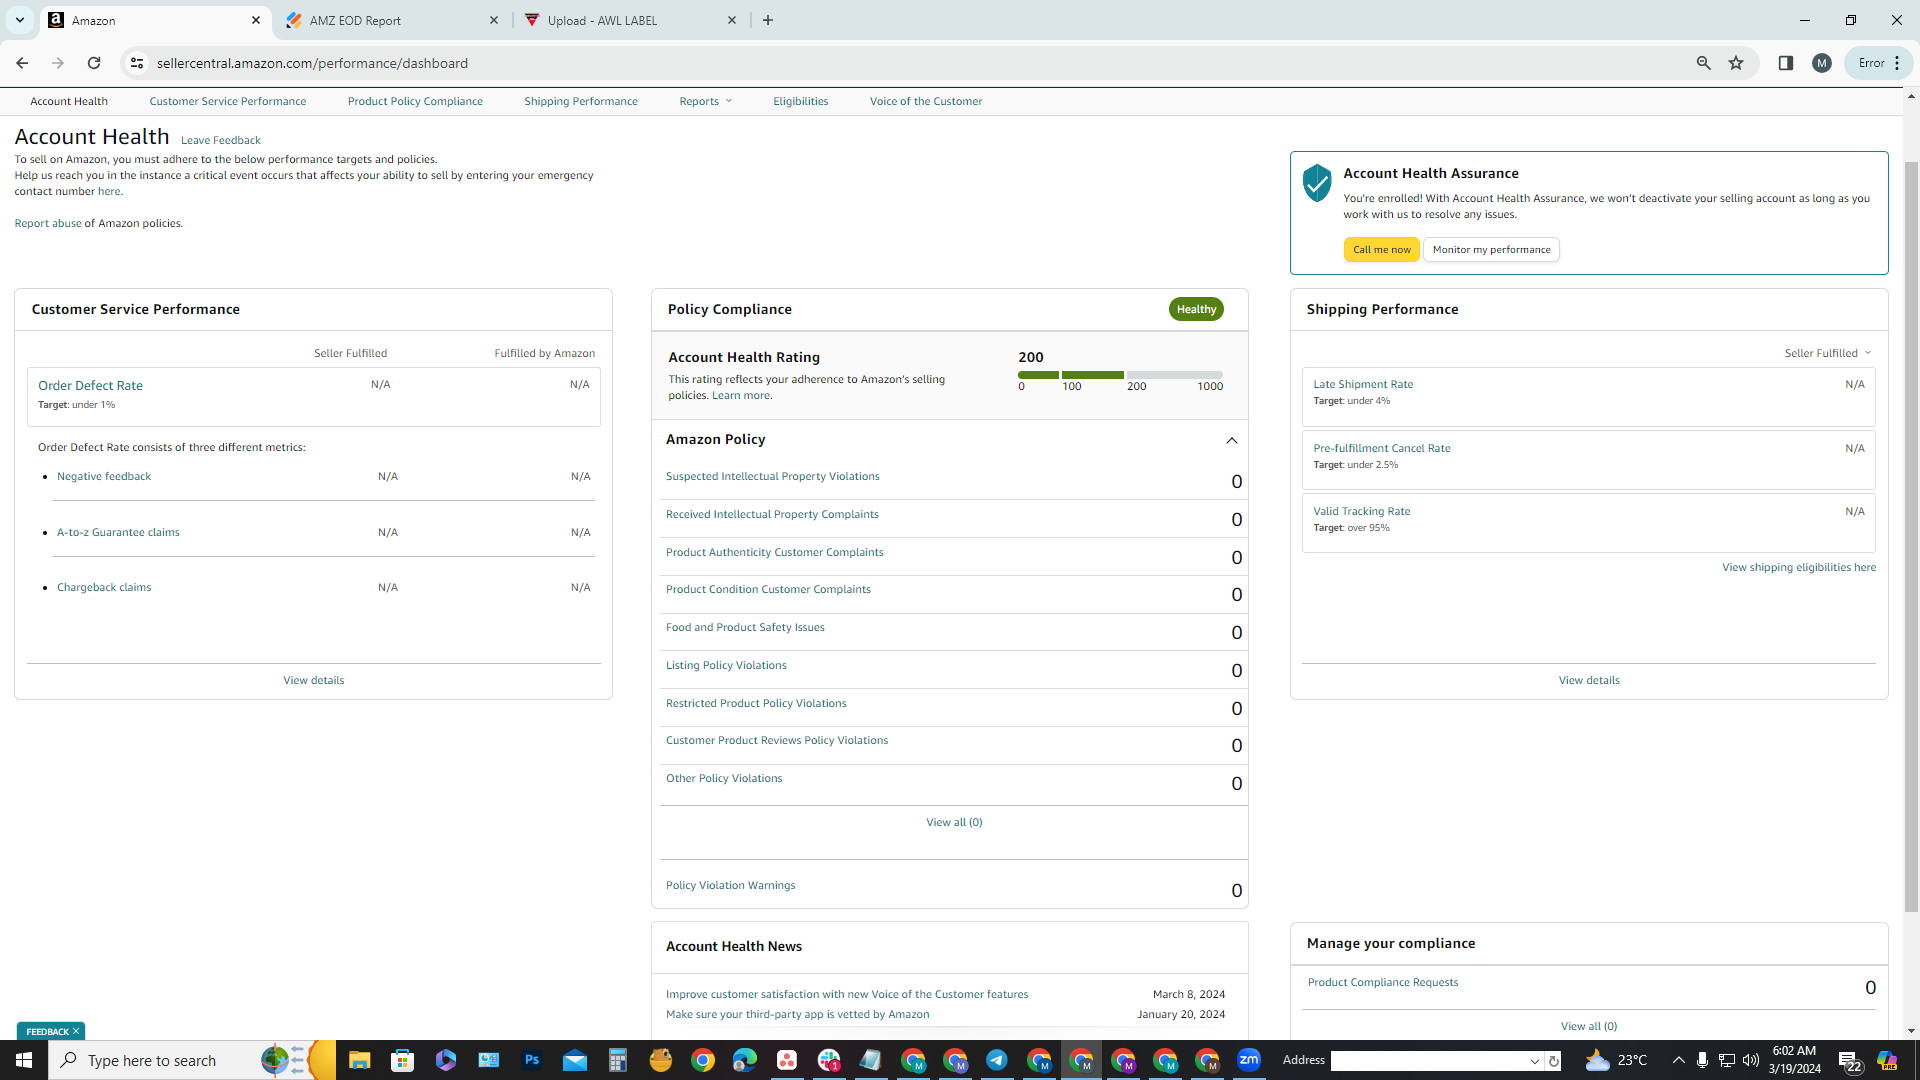
Task: View details under Shipping Performance
Action: (1589, 680)
